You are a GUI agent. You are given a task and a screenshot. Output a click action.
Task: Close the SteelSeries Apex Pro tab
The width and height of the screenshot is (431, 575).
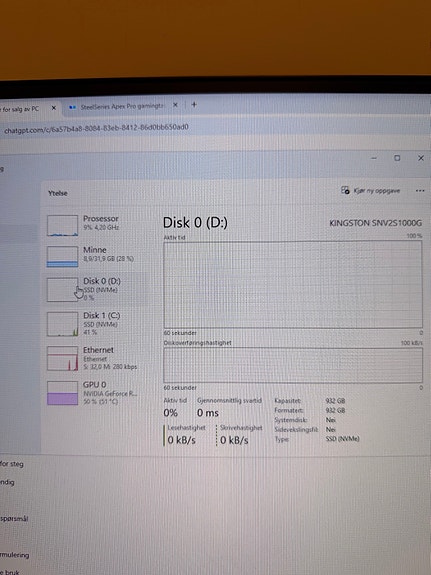(175, 105)
